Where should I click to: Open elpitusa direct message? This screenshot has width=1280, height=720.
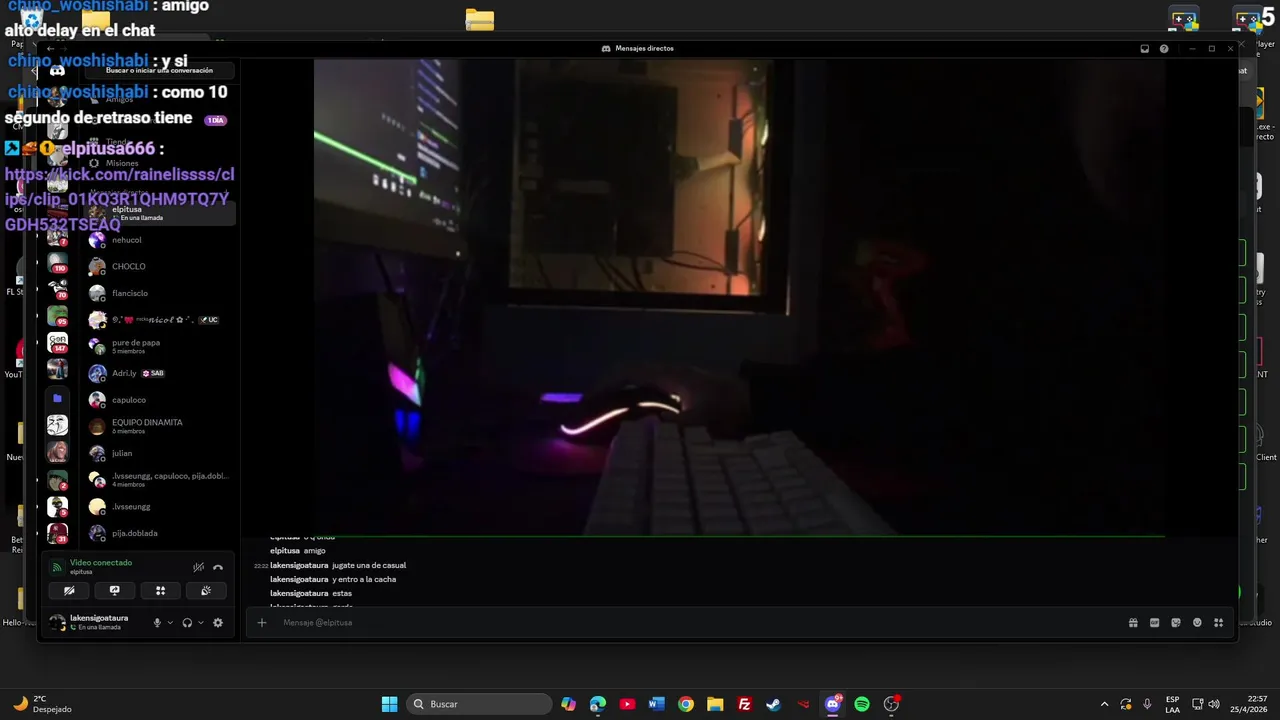160,213
